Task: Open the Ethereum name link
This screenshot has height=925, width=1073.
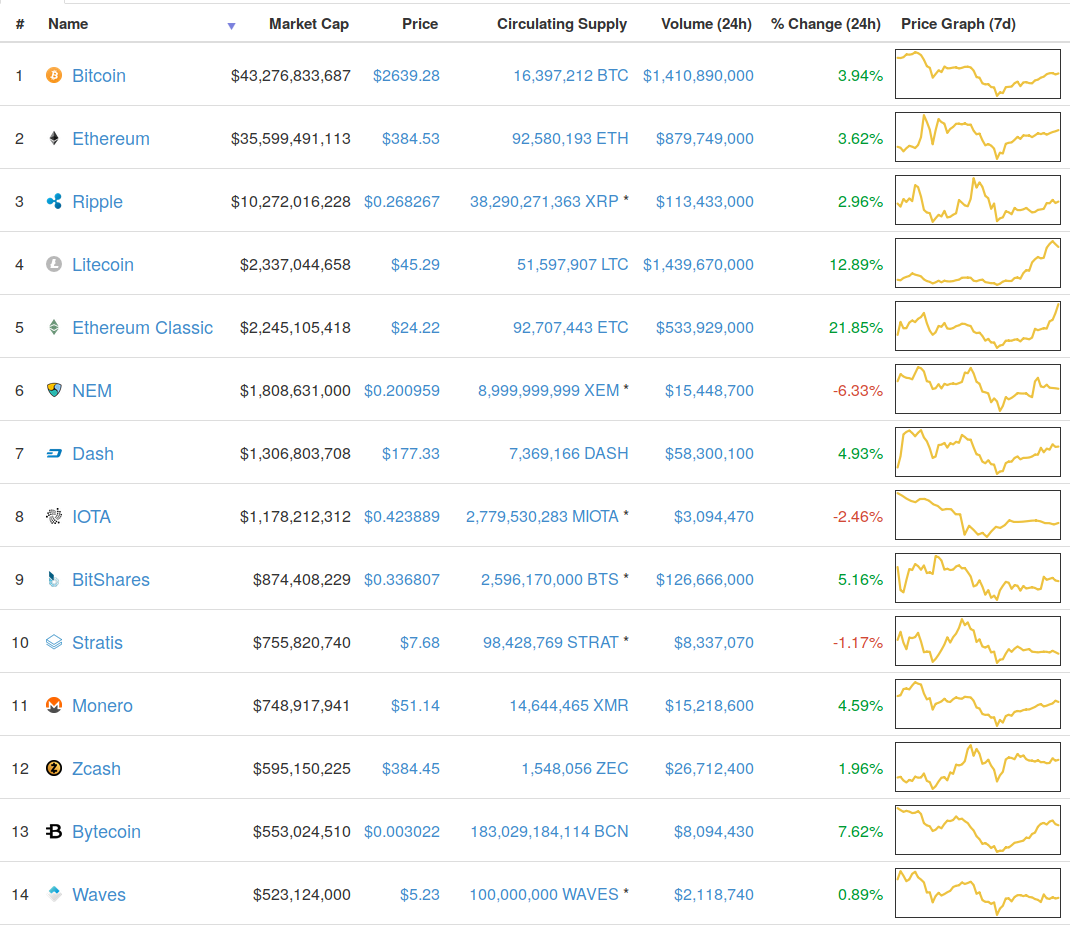Action: 111,138
